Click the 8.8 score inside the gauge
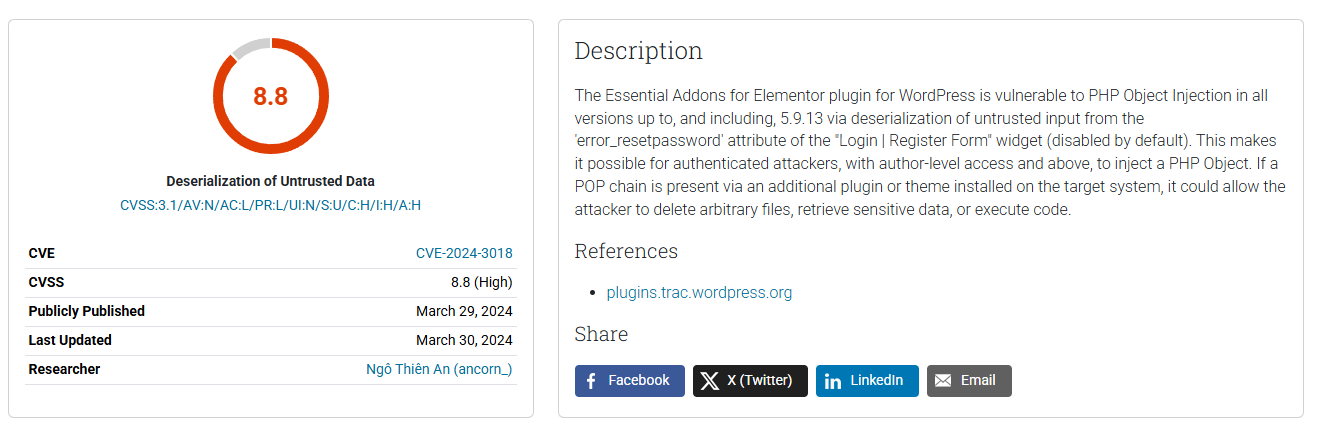This screenshot has width=1318, height=423. pyautogui.click(x=270, y=96)
